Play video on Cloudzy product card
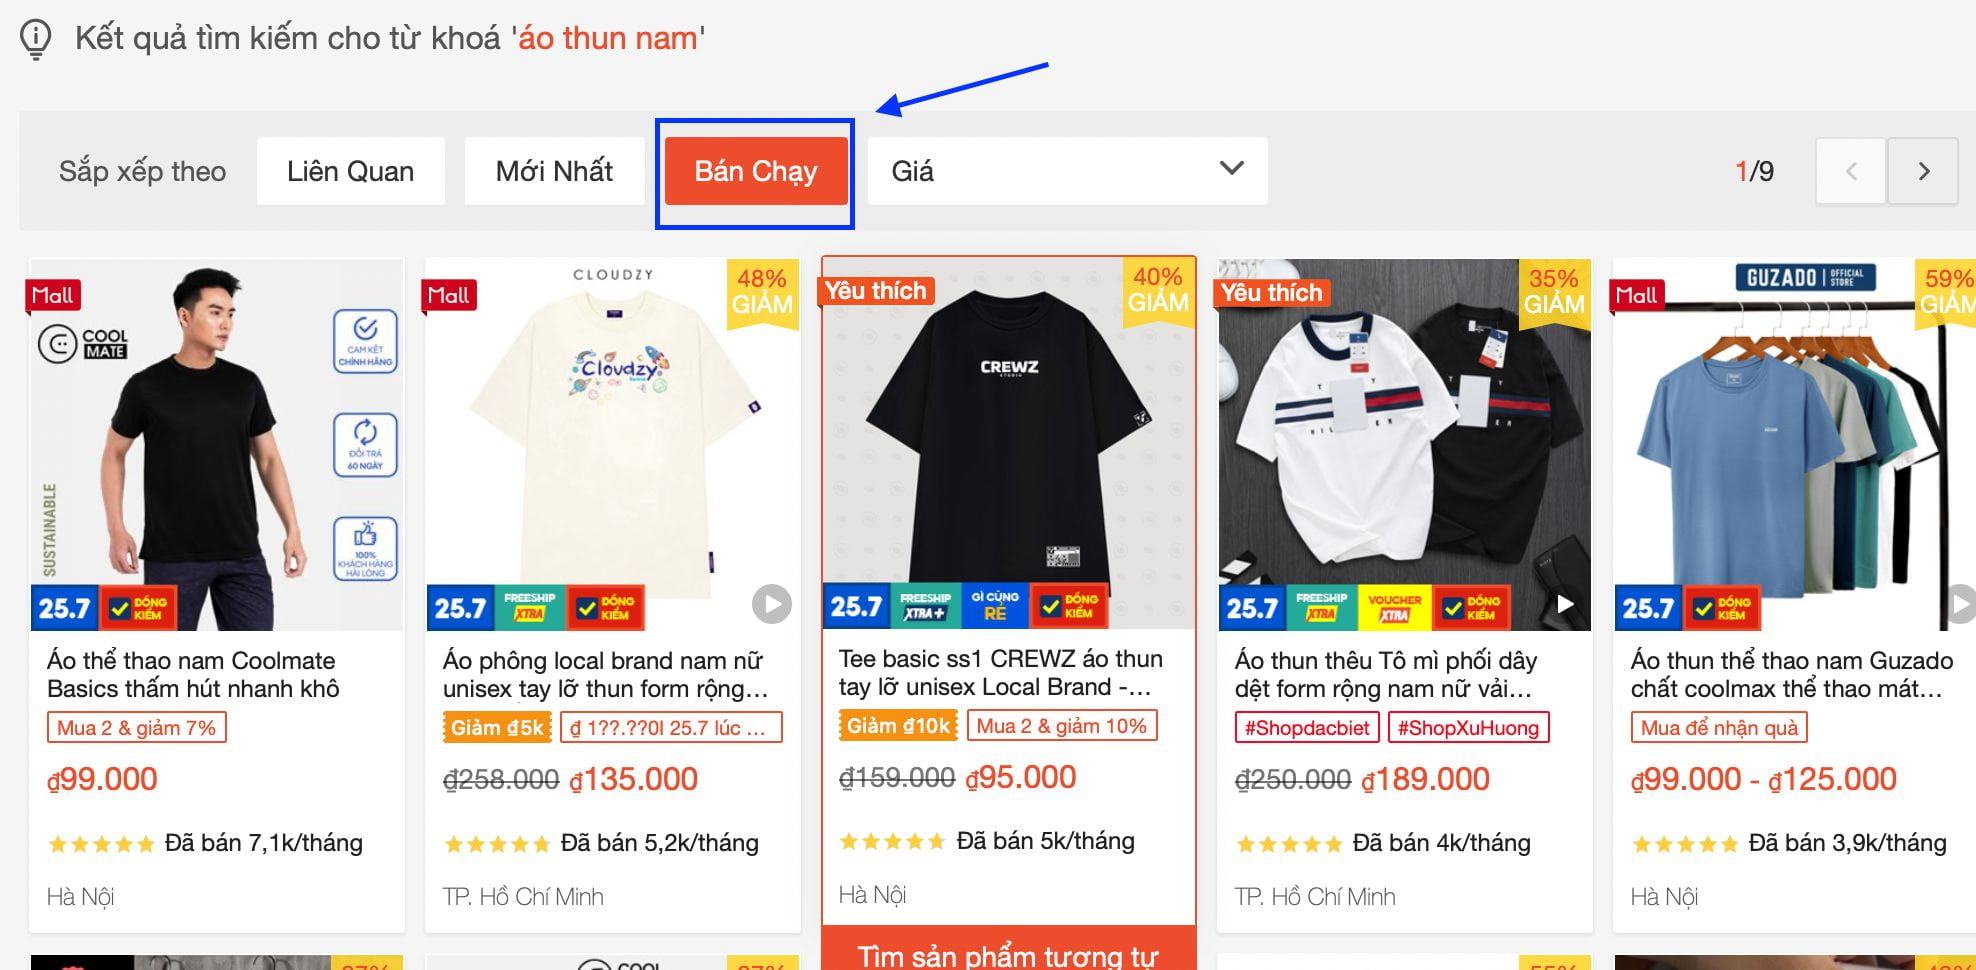The image size is (1976, 970). [x=771, y=603]
